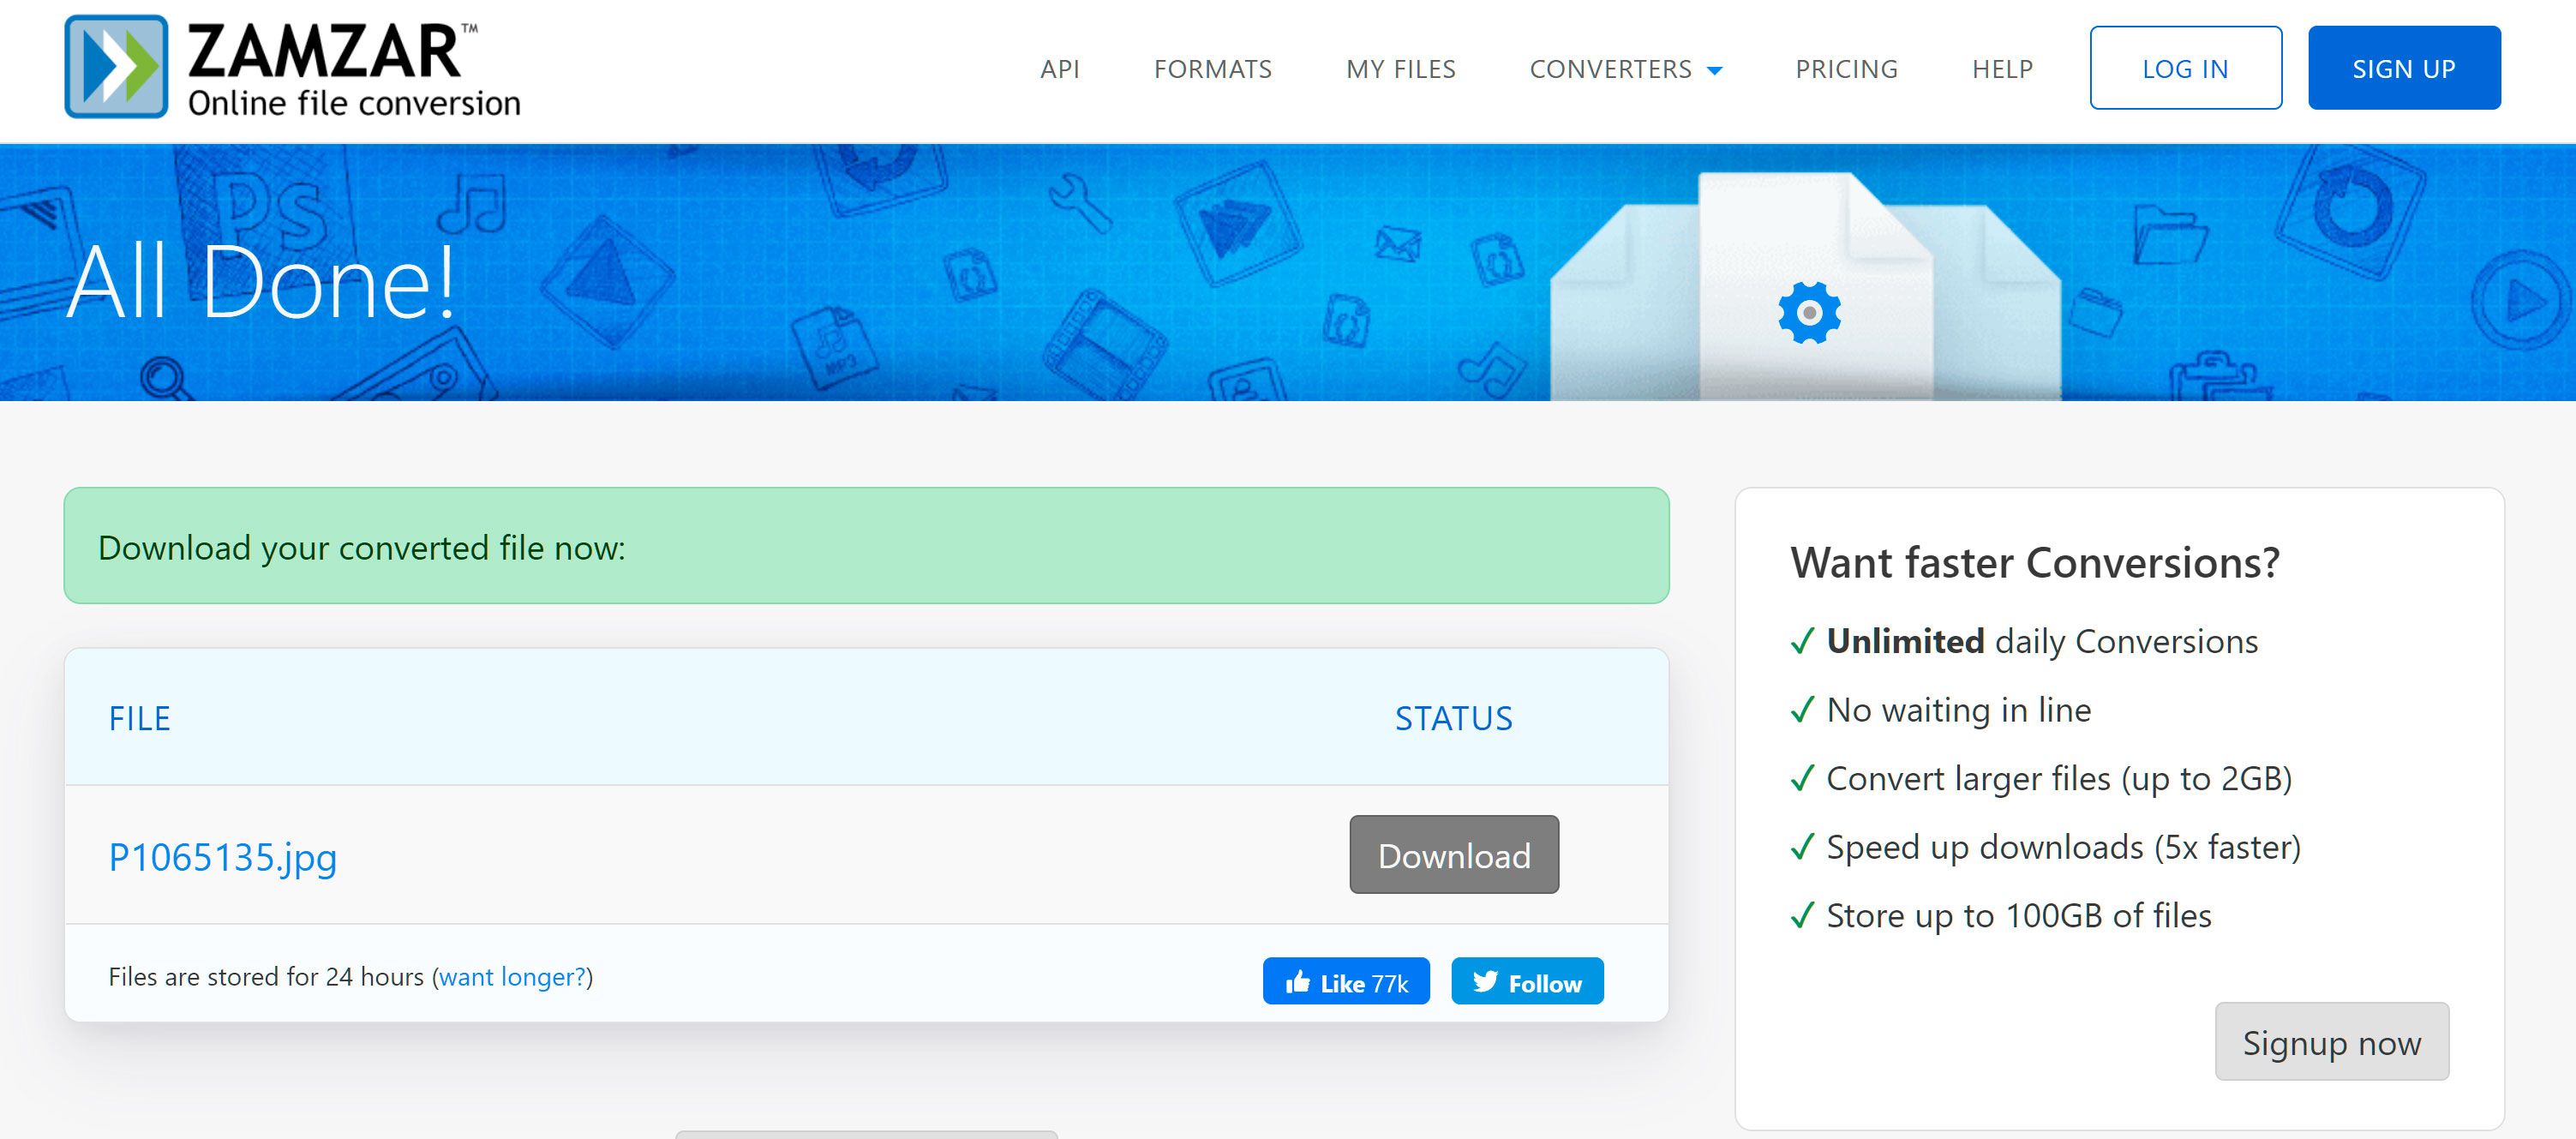Click the PRICING navigation item
Viewport: 2576px width, 1139px height.
tap(1843, 68)
